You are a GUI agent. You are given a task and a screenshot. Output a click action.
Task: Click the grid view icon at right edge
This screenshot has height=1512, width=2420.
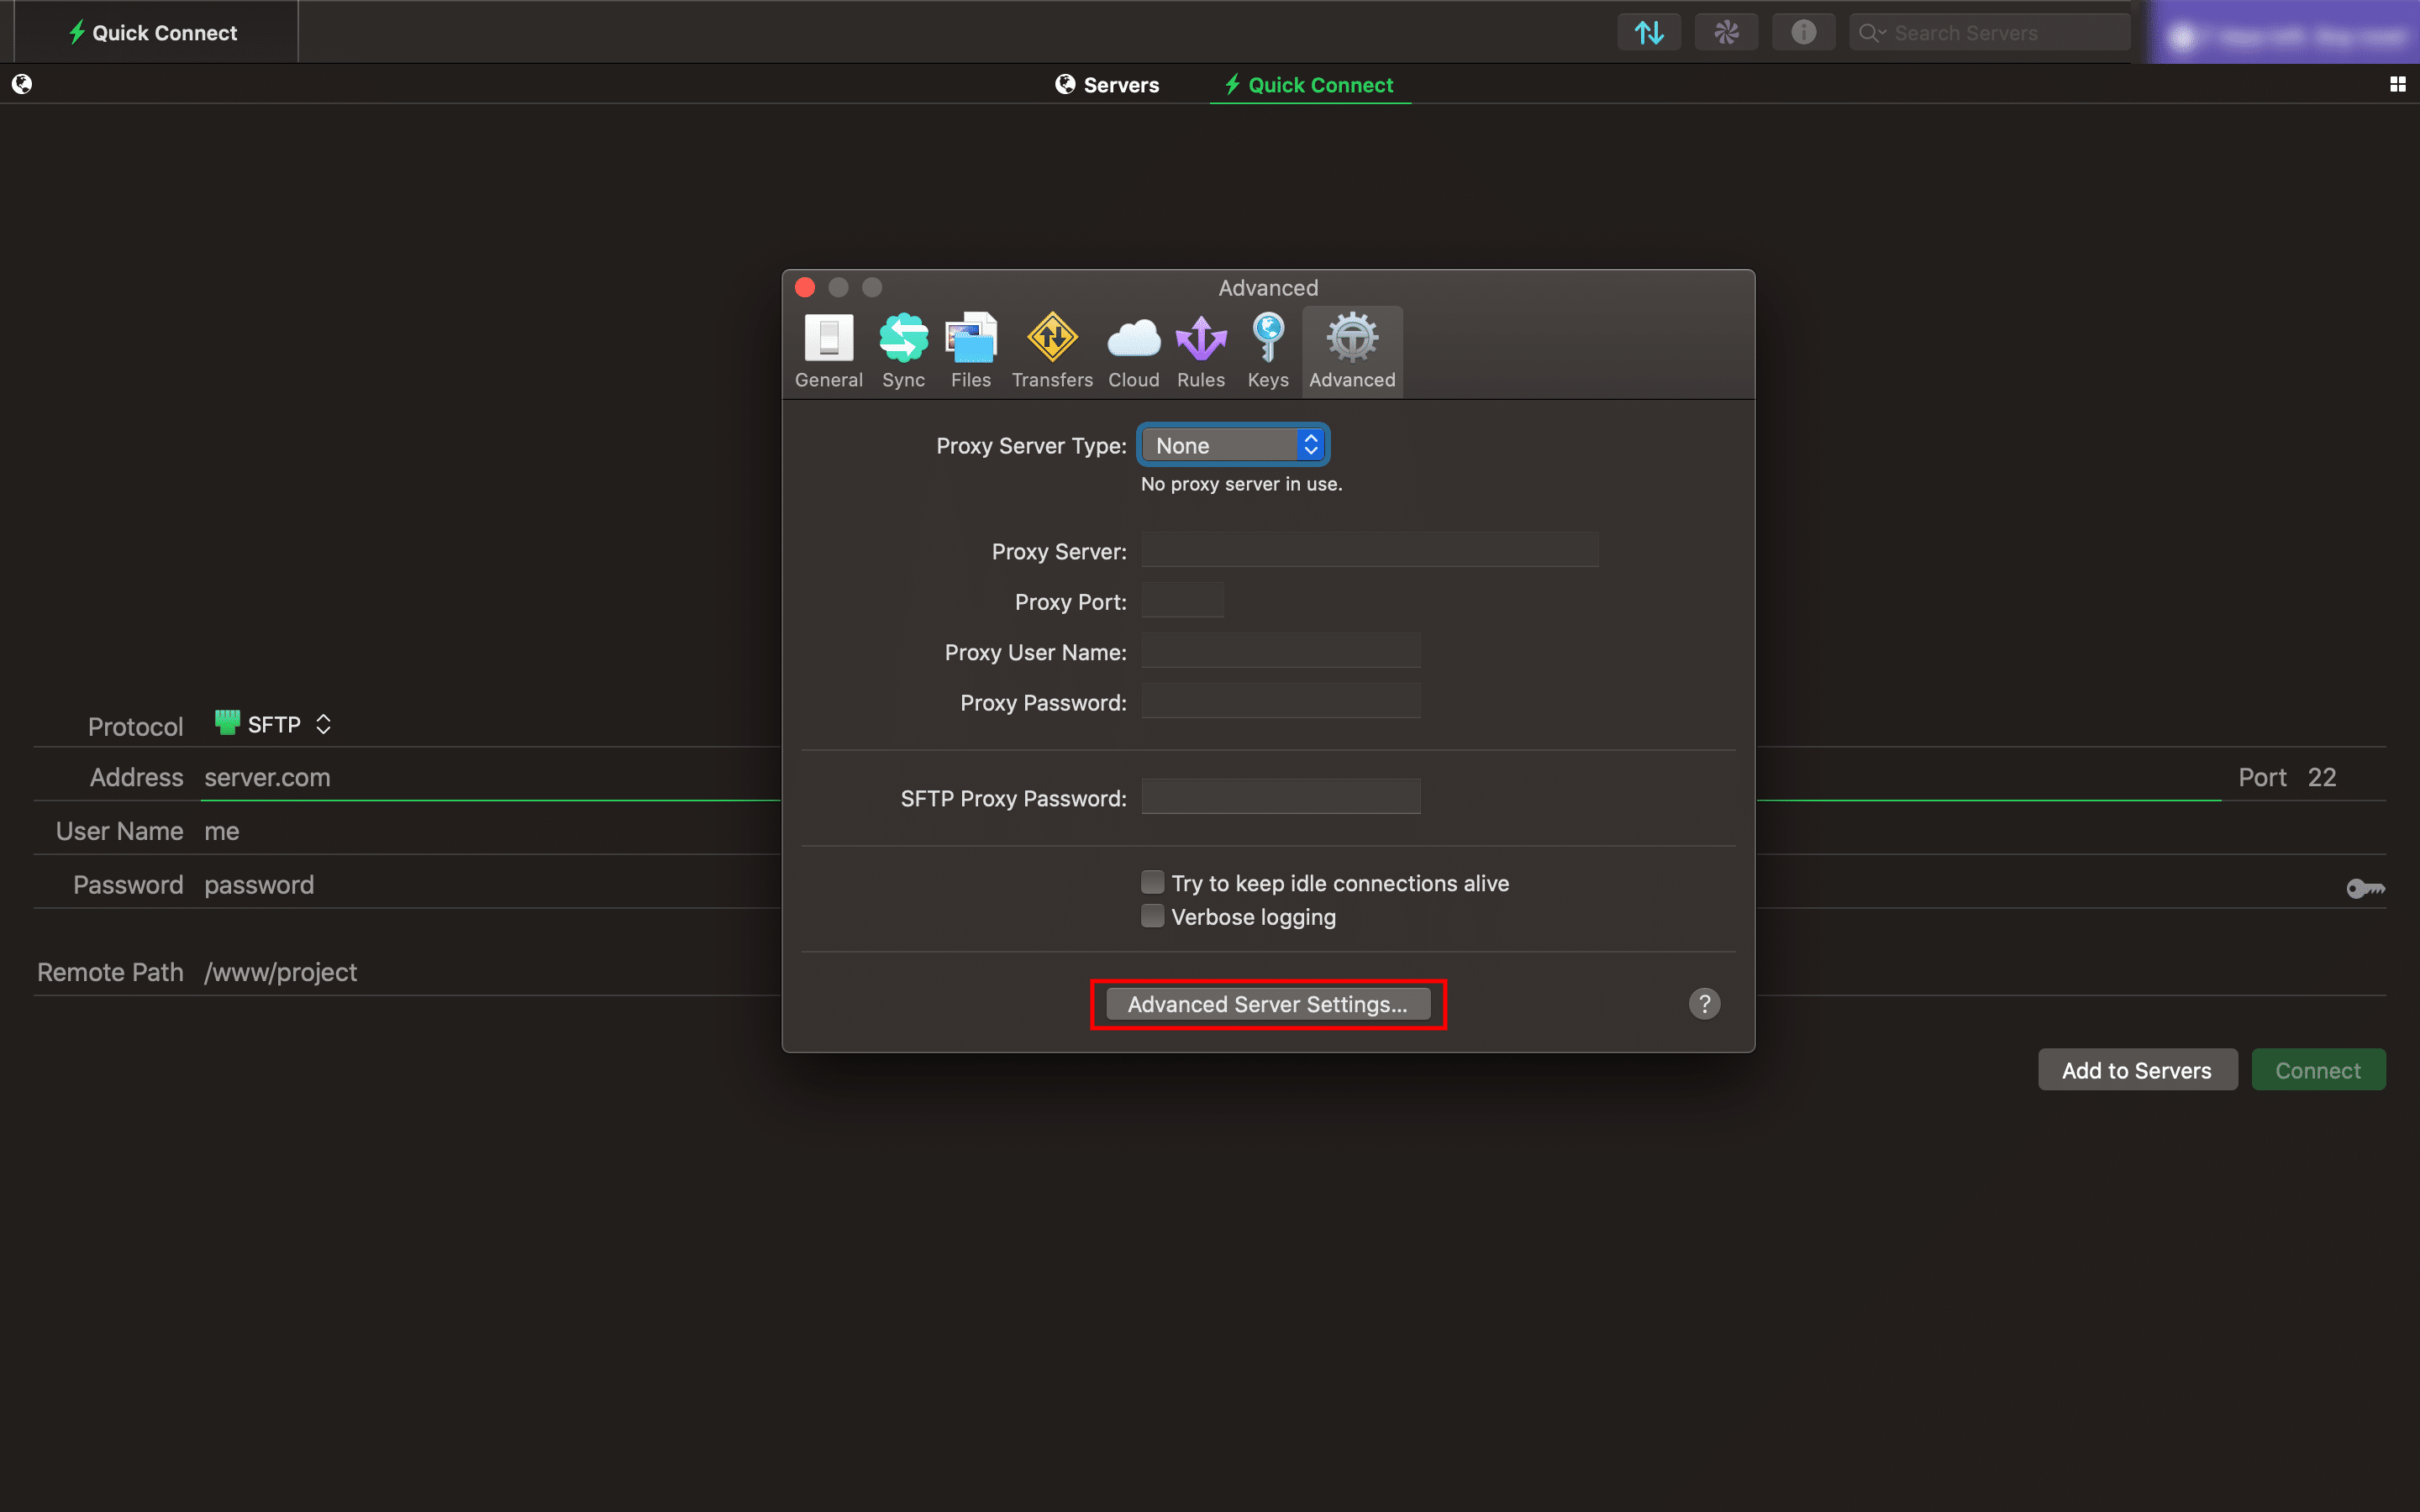(x=2397, y=84)
